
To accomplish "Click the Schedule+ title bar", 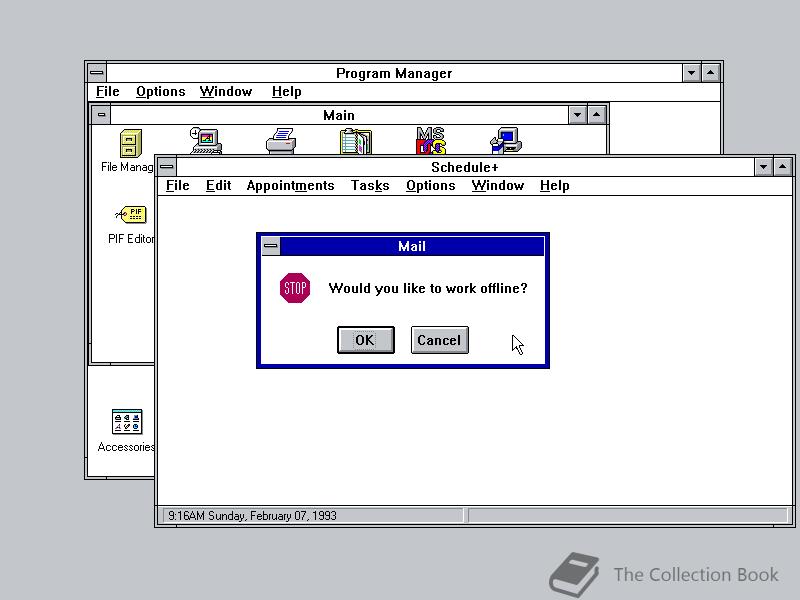I will click(x=465, y=167).
